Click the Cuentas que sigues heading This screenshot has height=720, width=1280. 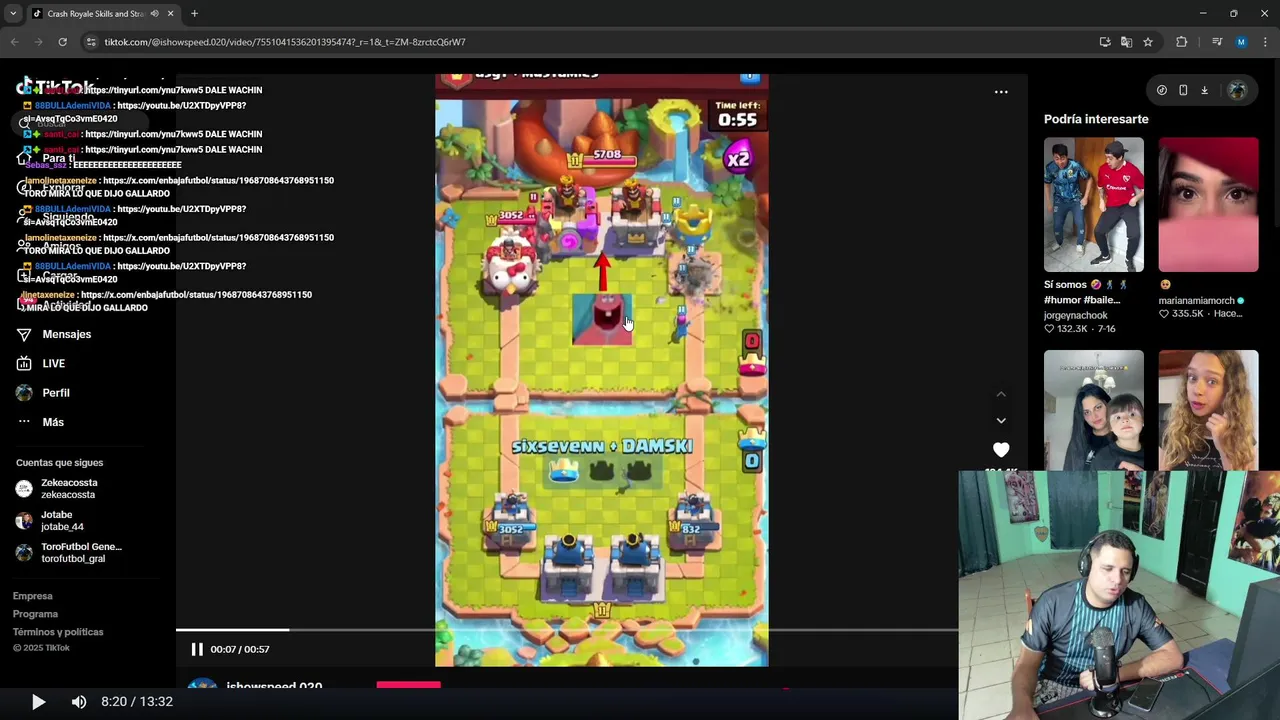tap(59, 463)
